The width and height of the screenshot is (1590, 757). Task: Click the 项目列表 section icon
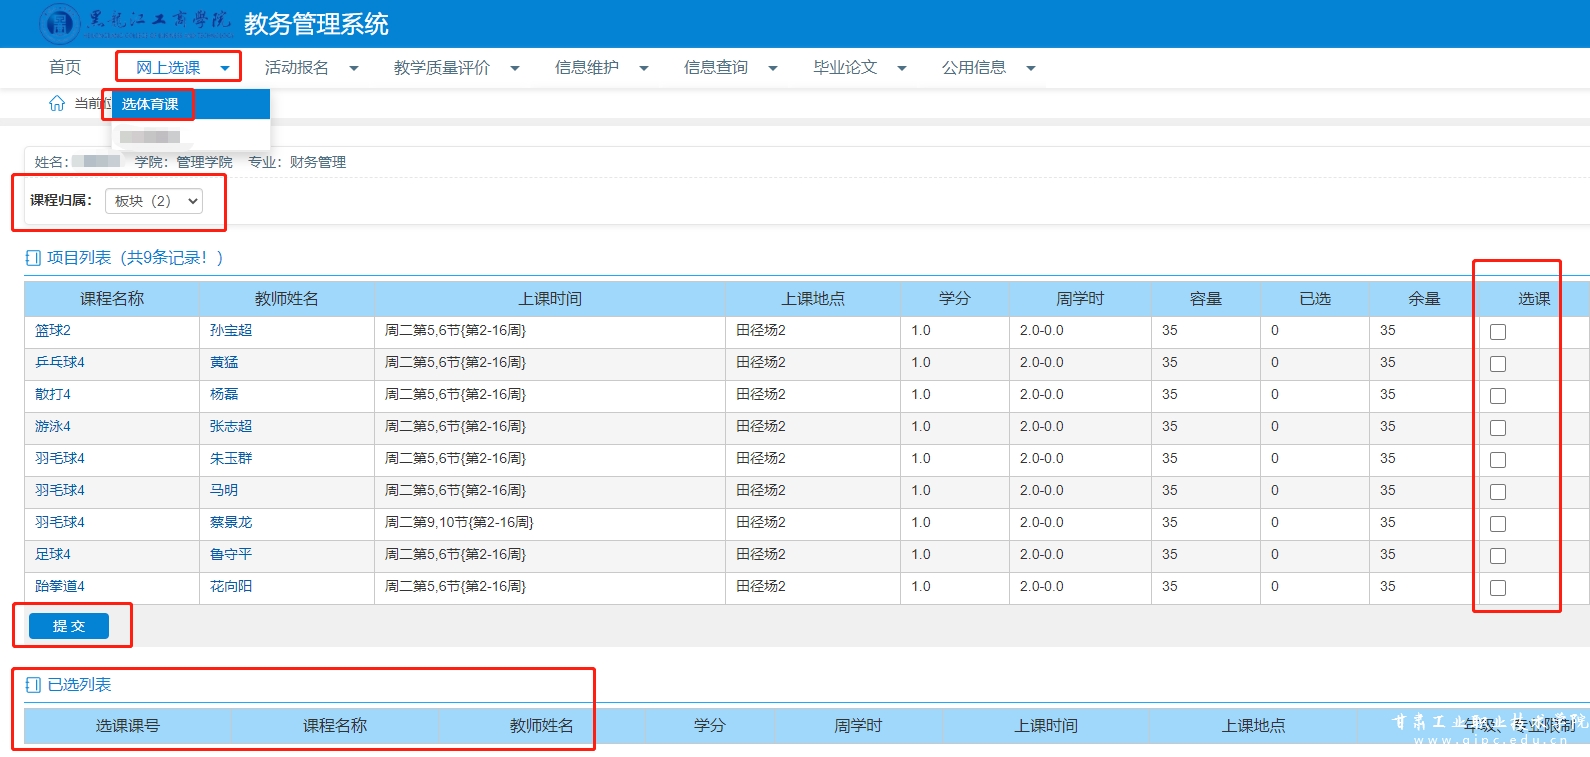[x=33, y=258]
